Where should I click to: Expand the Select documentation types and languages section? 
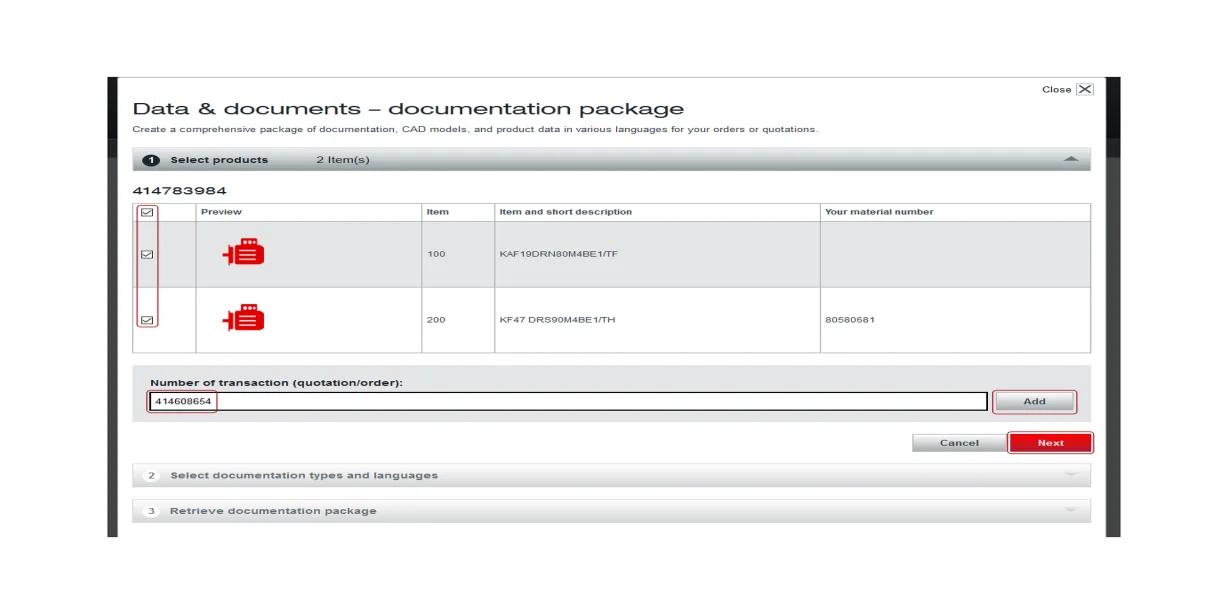point(1071,475)
